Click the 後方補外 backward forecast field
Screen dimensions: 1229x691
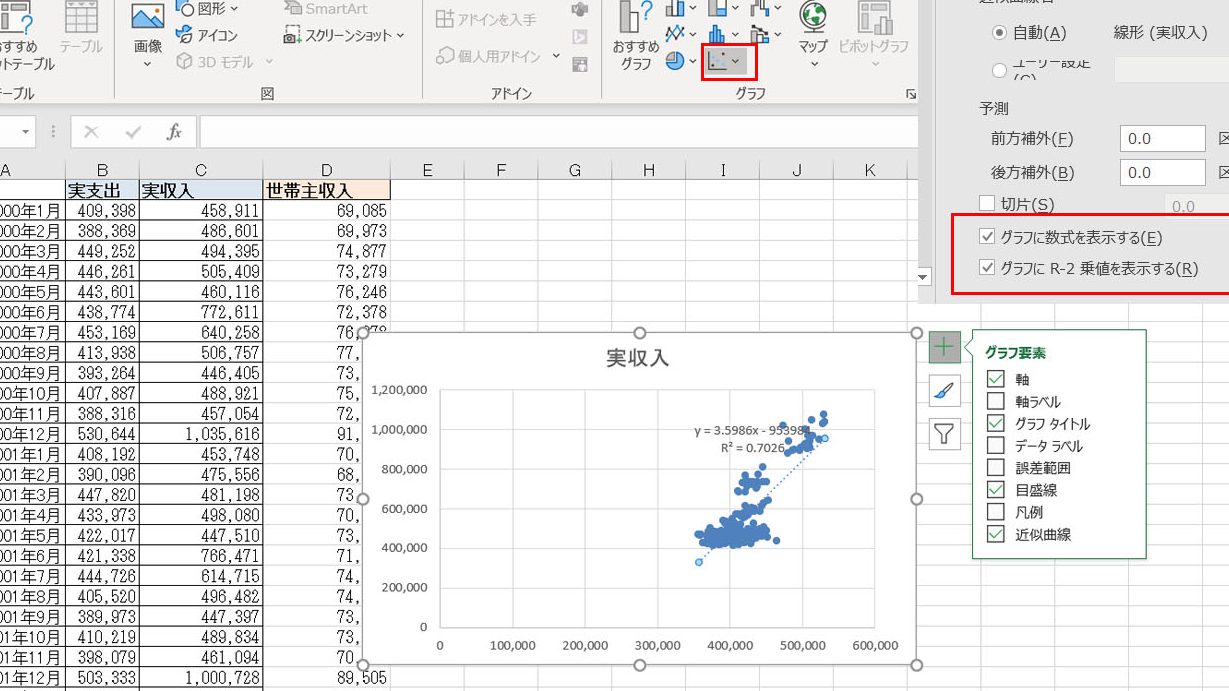1162,172
